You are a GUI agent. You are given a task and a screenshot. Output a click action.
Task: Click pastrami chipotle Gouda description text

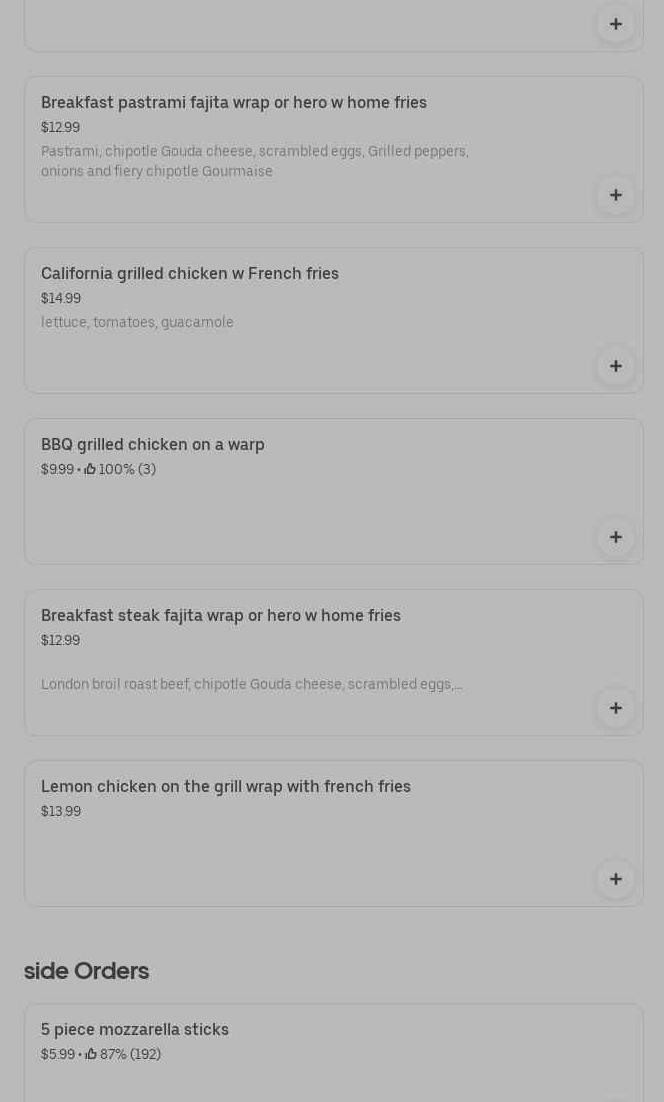coord(254,161)
